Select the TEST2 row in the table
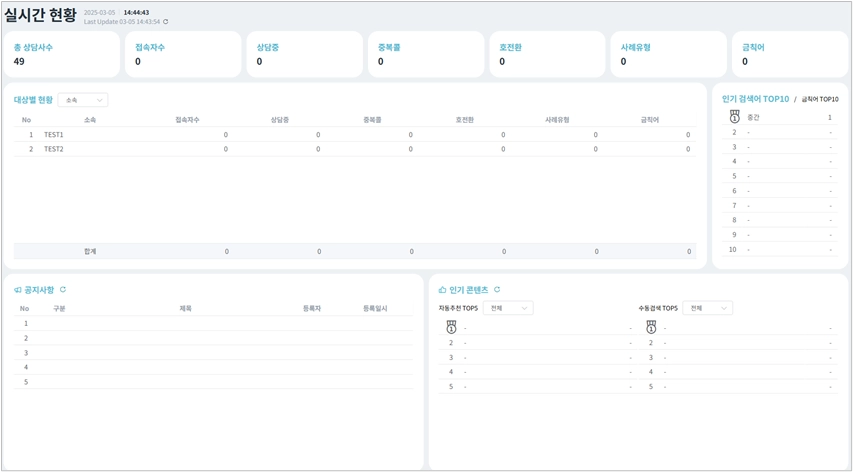853x472 pixels. click(355, 149)
